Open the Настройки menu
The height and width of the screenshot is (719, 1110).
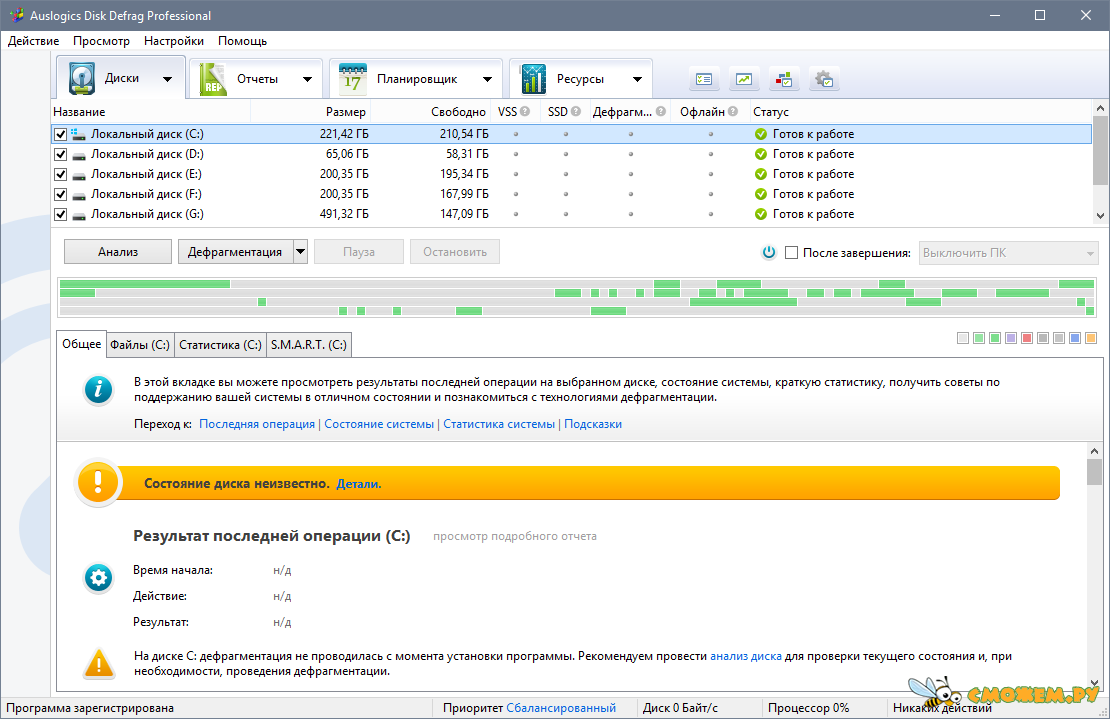click(x=173, y=41)
